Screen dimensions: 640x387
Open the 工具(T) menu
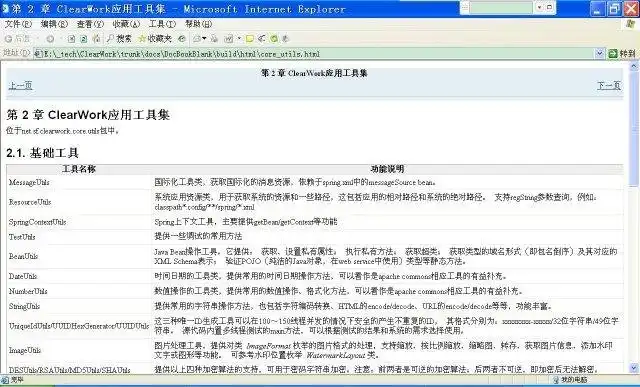tap(162, 24)
